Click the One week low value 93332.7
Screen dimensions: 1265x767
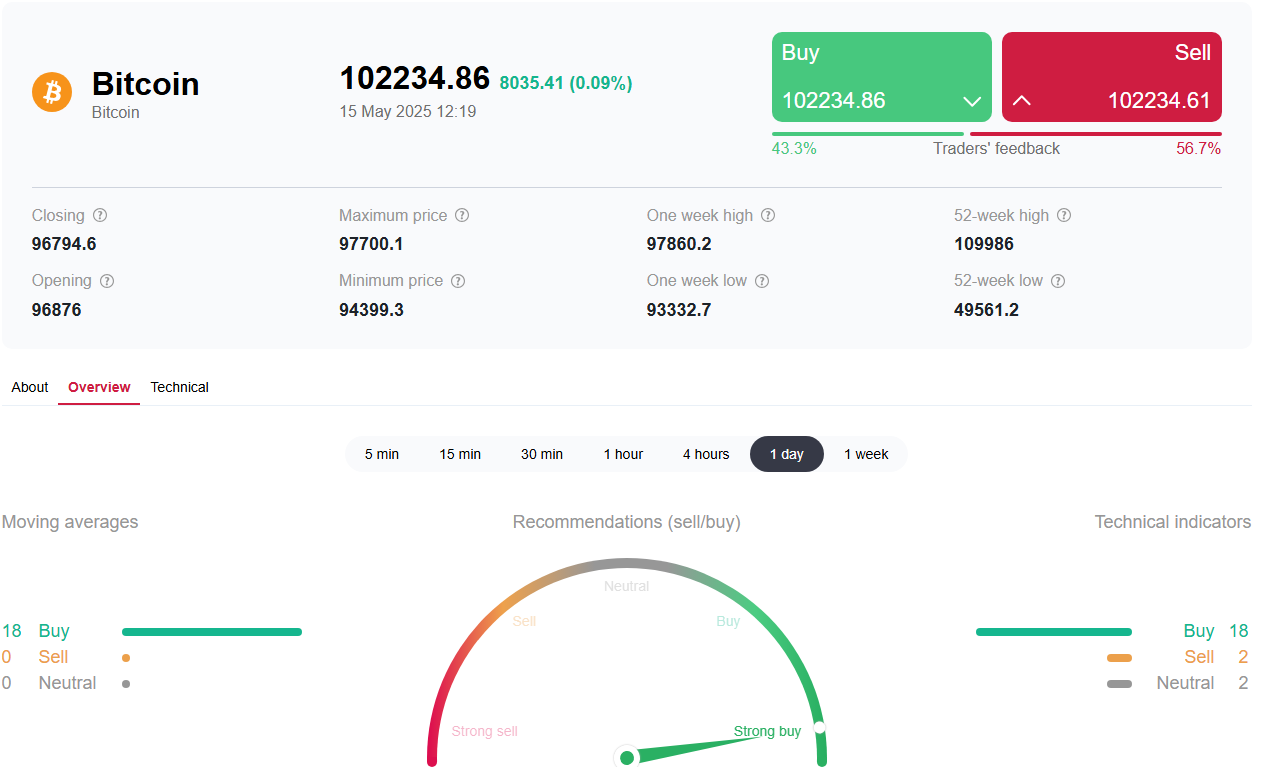(x=679, y=310)
